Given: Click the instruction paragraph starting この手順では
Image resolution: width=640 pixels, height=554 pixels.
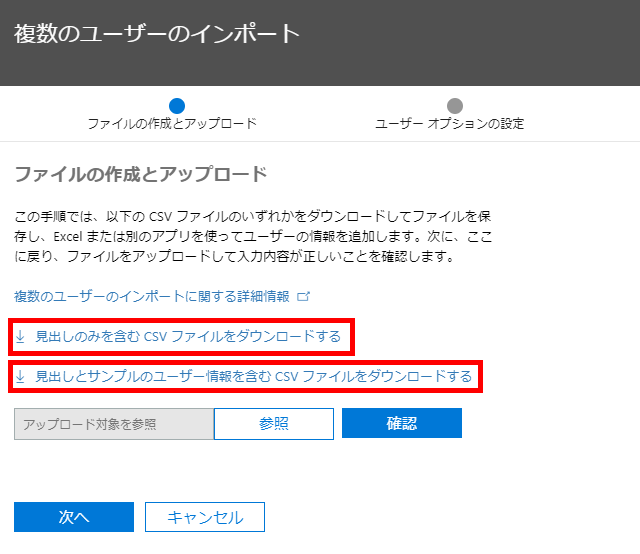Looking at the screenshot, I should click(x=250, y=236).
